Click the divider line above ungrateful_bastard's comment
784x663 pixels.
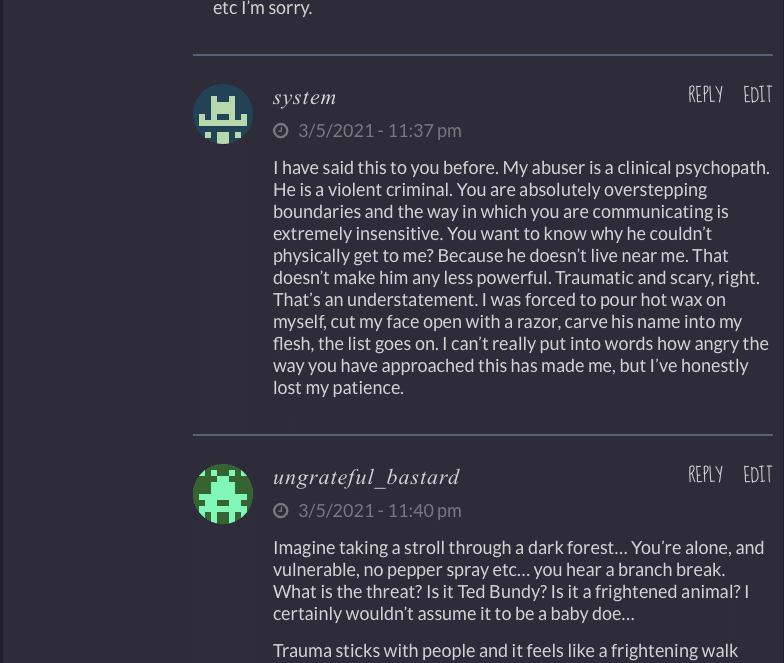(482, 435)
